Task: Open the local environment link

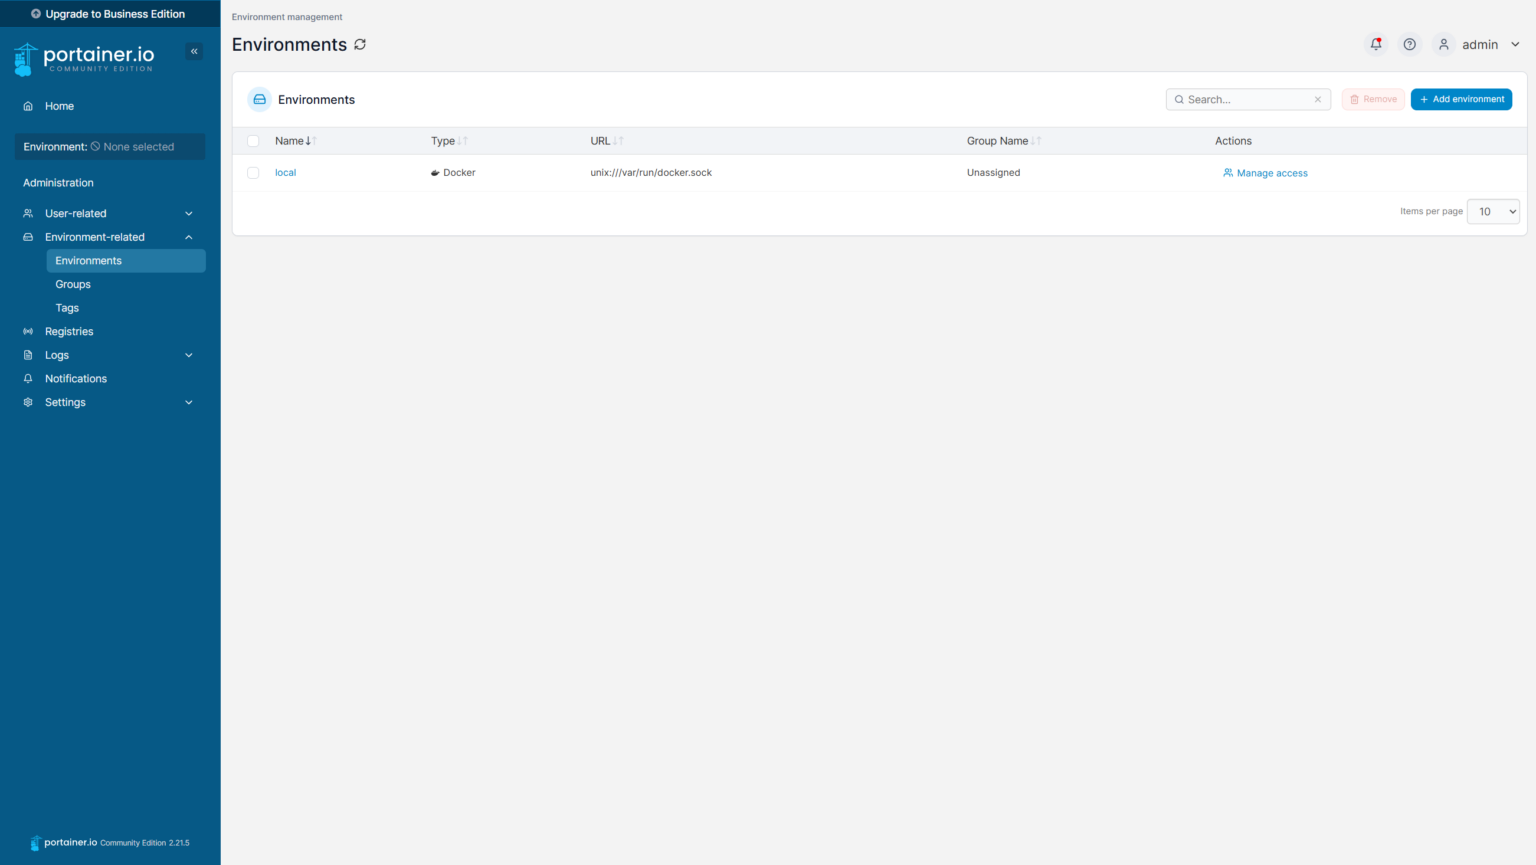Action: click(285, 173)
